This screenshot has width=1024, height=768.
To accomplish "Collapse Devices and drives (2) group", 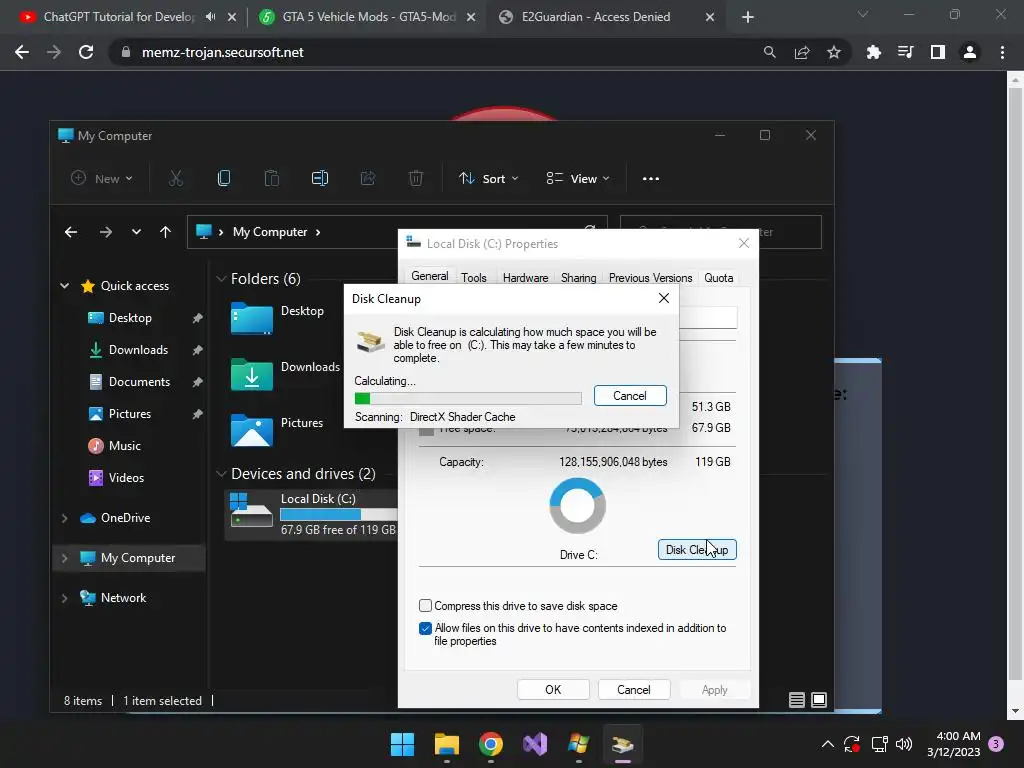I will (221, 473).
